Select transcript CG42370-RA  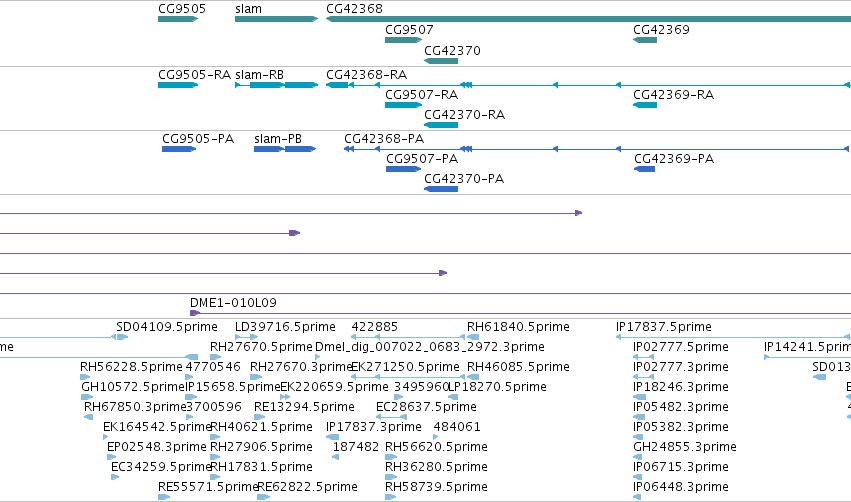pyautogui.click(x=464, y=115)
